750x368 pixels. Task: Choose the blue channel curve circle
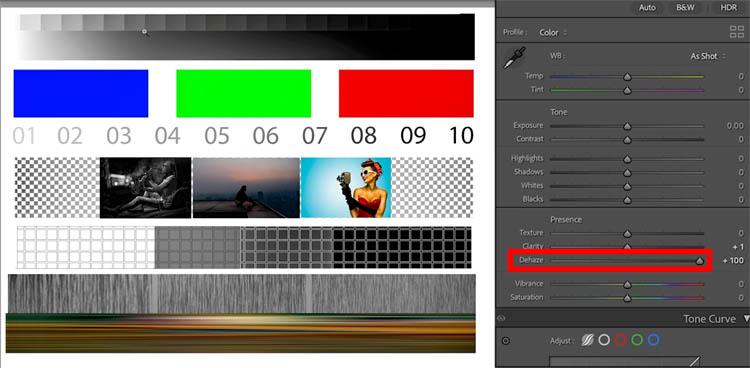pos(653,340)
